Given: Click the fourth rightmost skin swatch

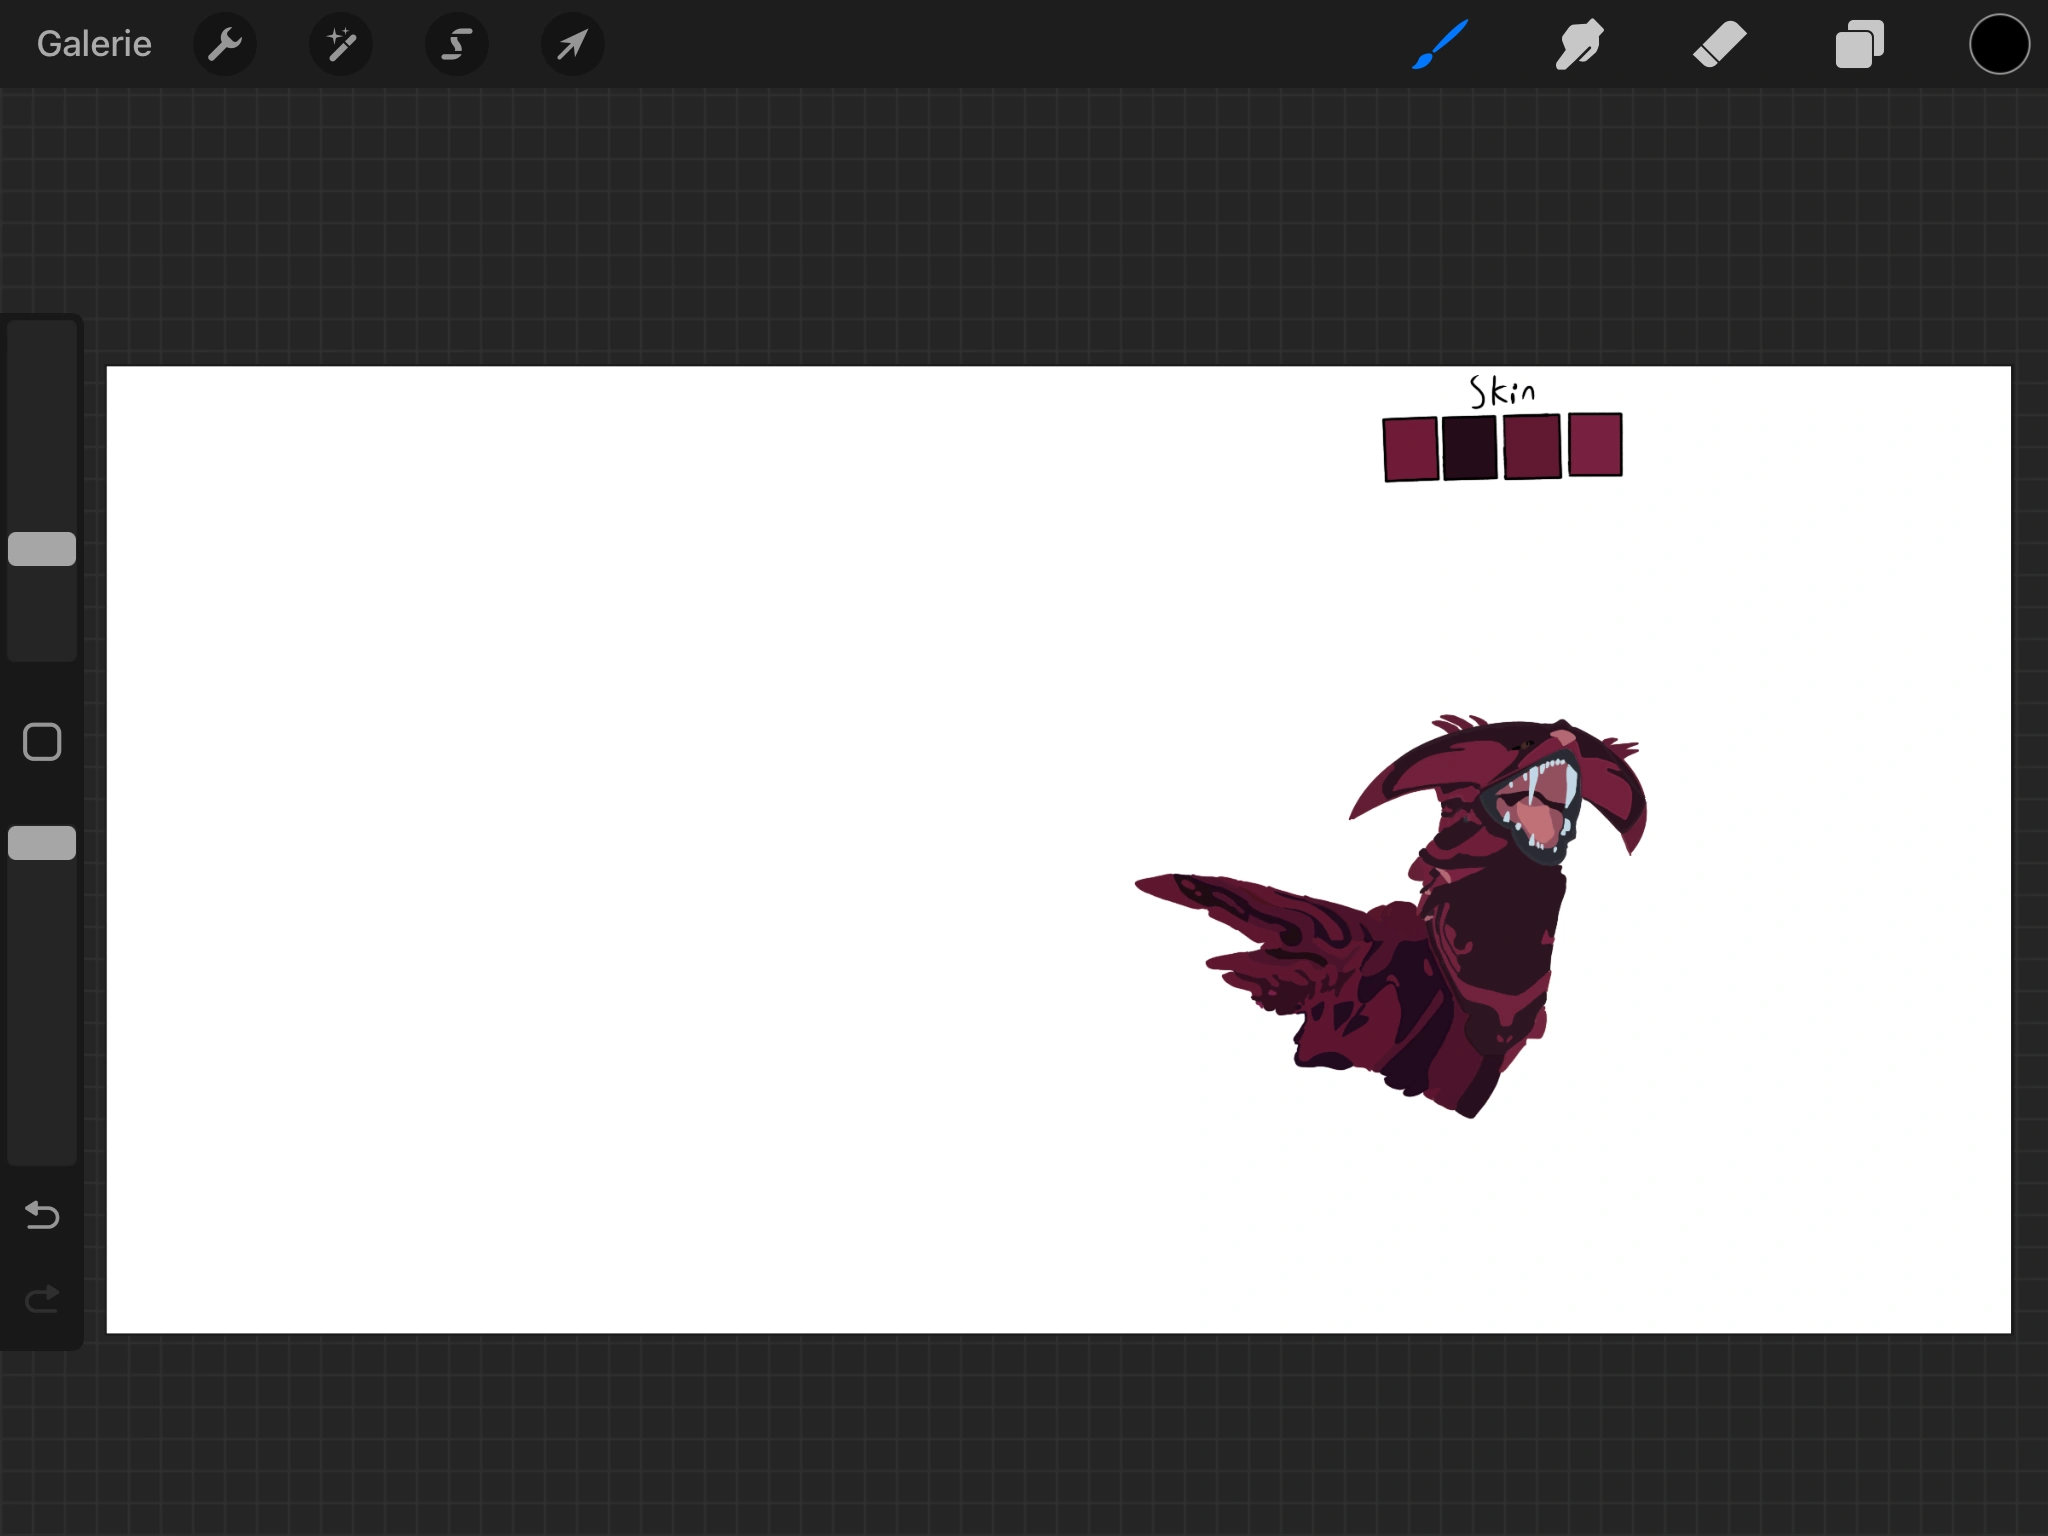Looking at the screenshot, I should [x=1595, y=444].
